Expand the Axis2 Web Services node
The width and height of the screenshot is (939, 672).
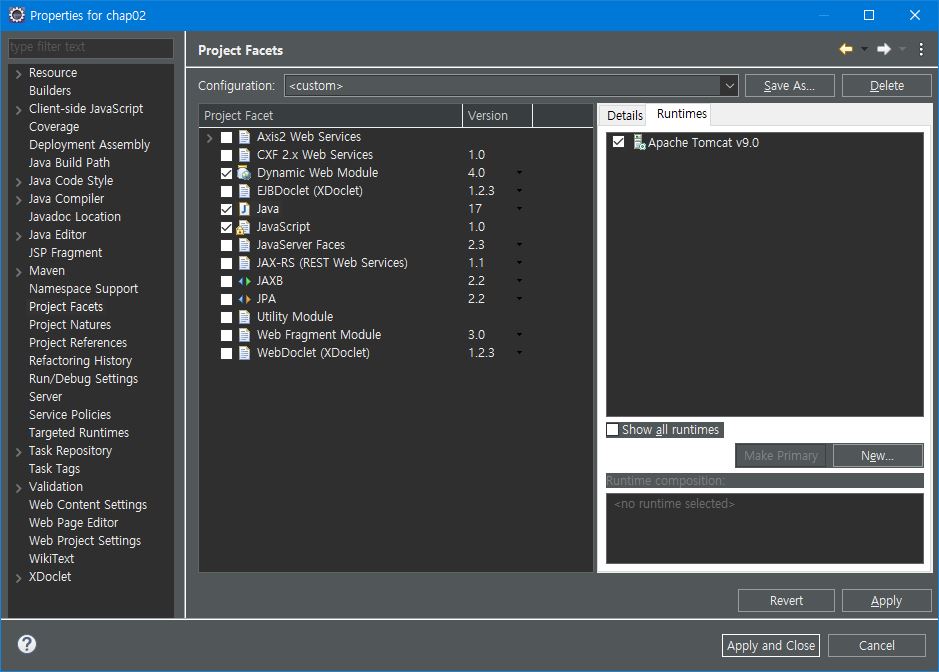coord(209,138)
